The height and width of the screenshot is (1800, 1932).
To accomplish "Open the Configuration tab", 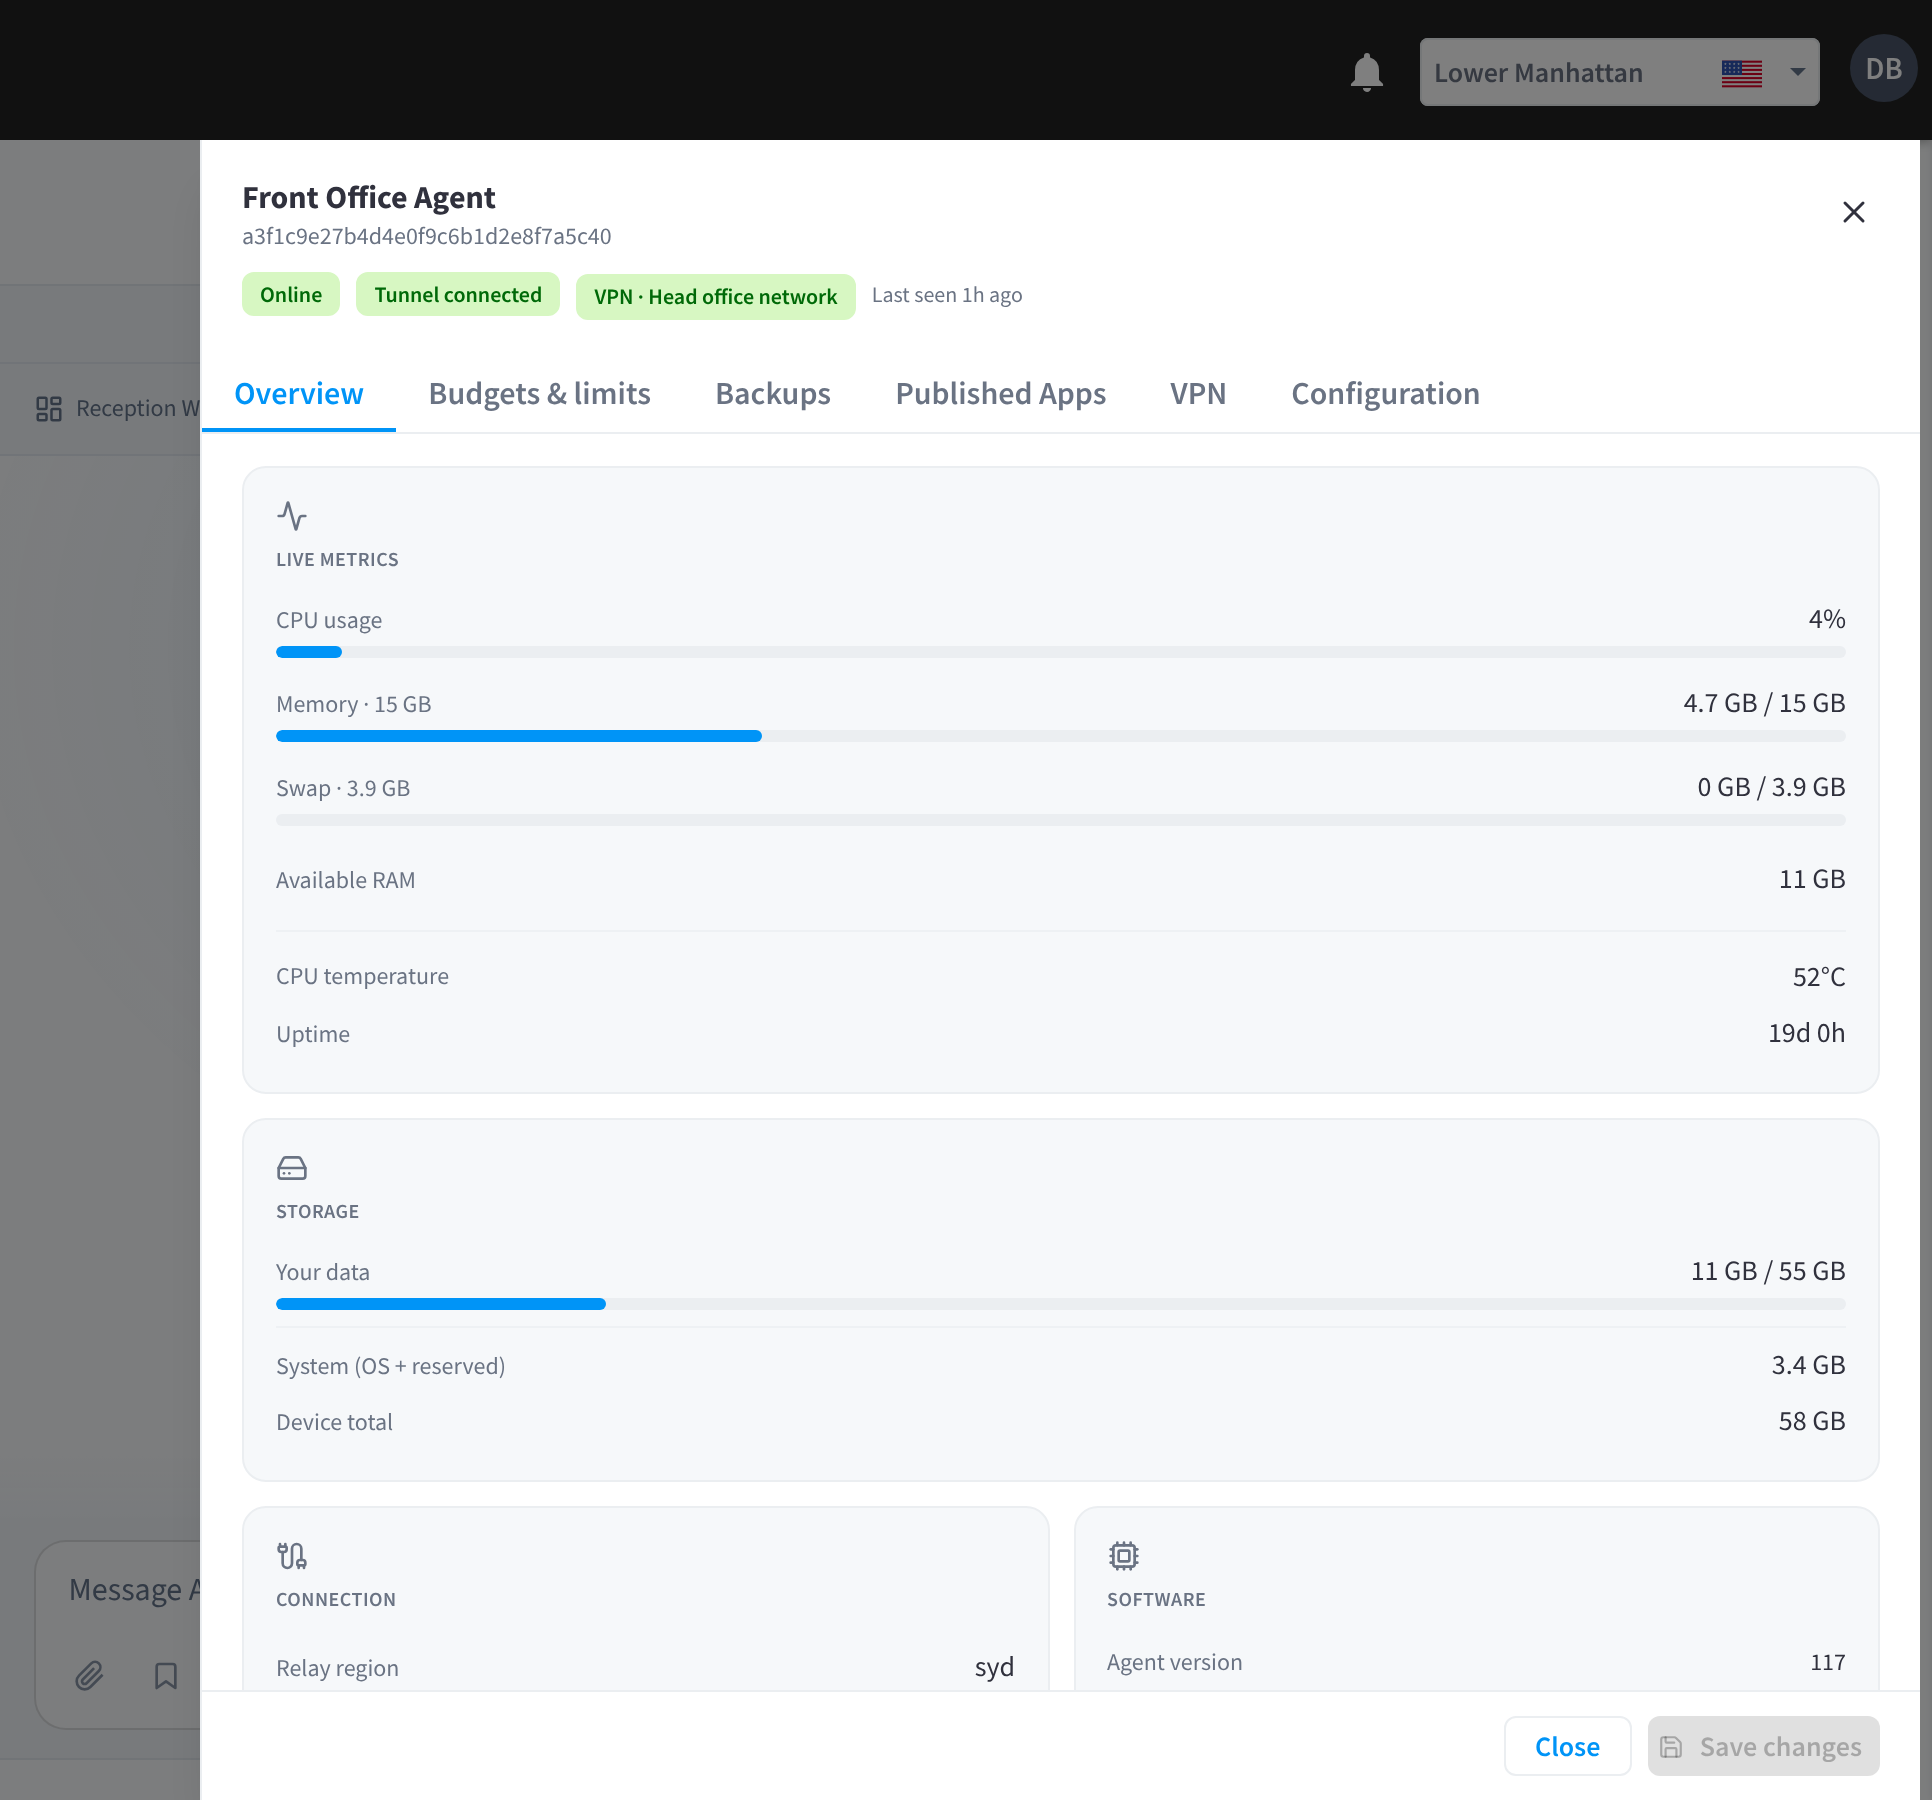I will (x=1385, y=394).
